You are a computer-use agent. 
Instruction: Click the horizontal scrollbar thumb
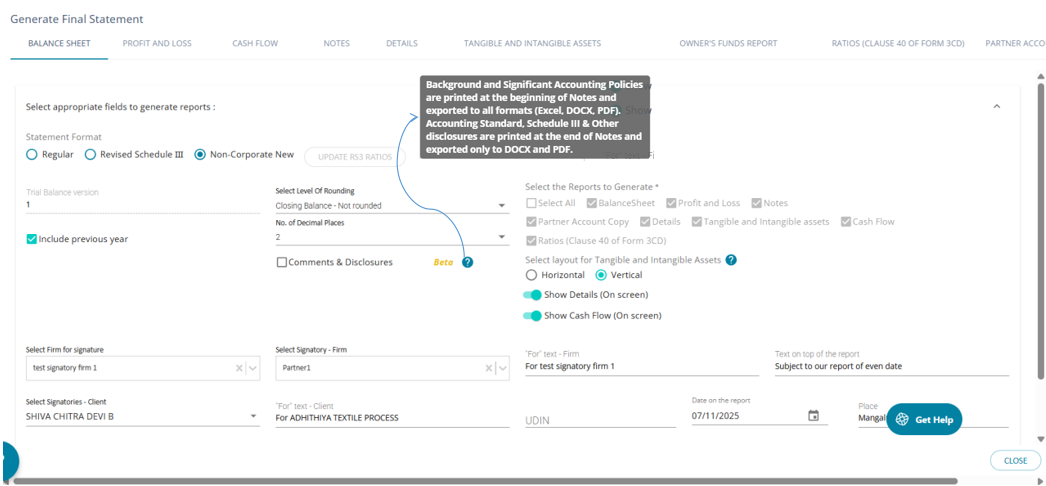[x=485, y=481]
